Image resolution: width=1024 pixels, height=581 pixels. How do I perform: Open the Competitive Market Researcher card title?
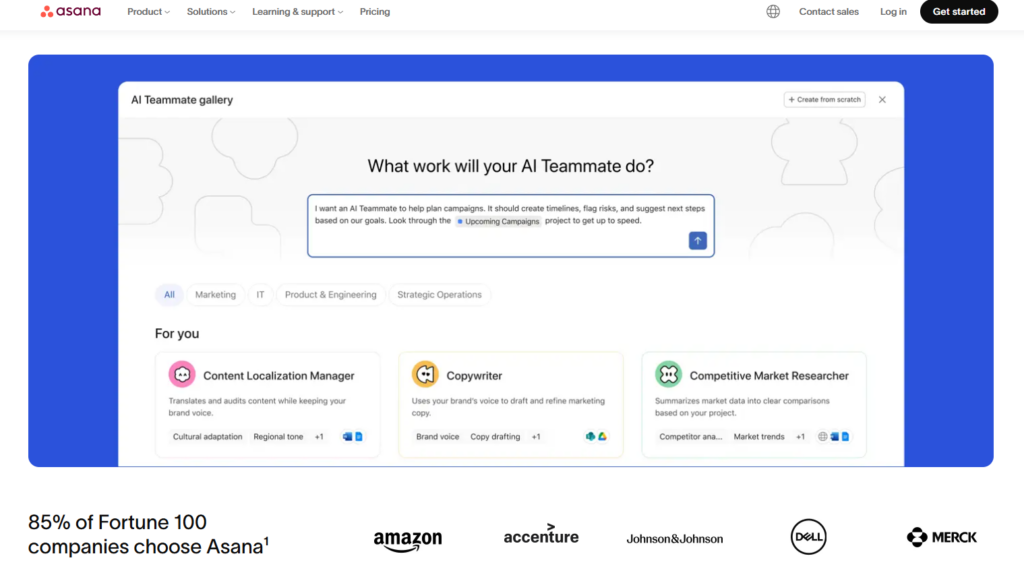pos(769,376)
